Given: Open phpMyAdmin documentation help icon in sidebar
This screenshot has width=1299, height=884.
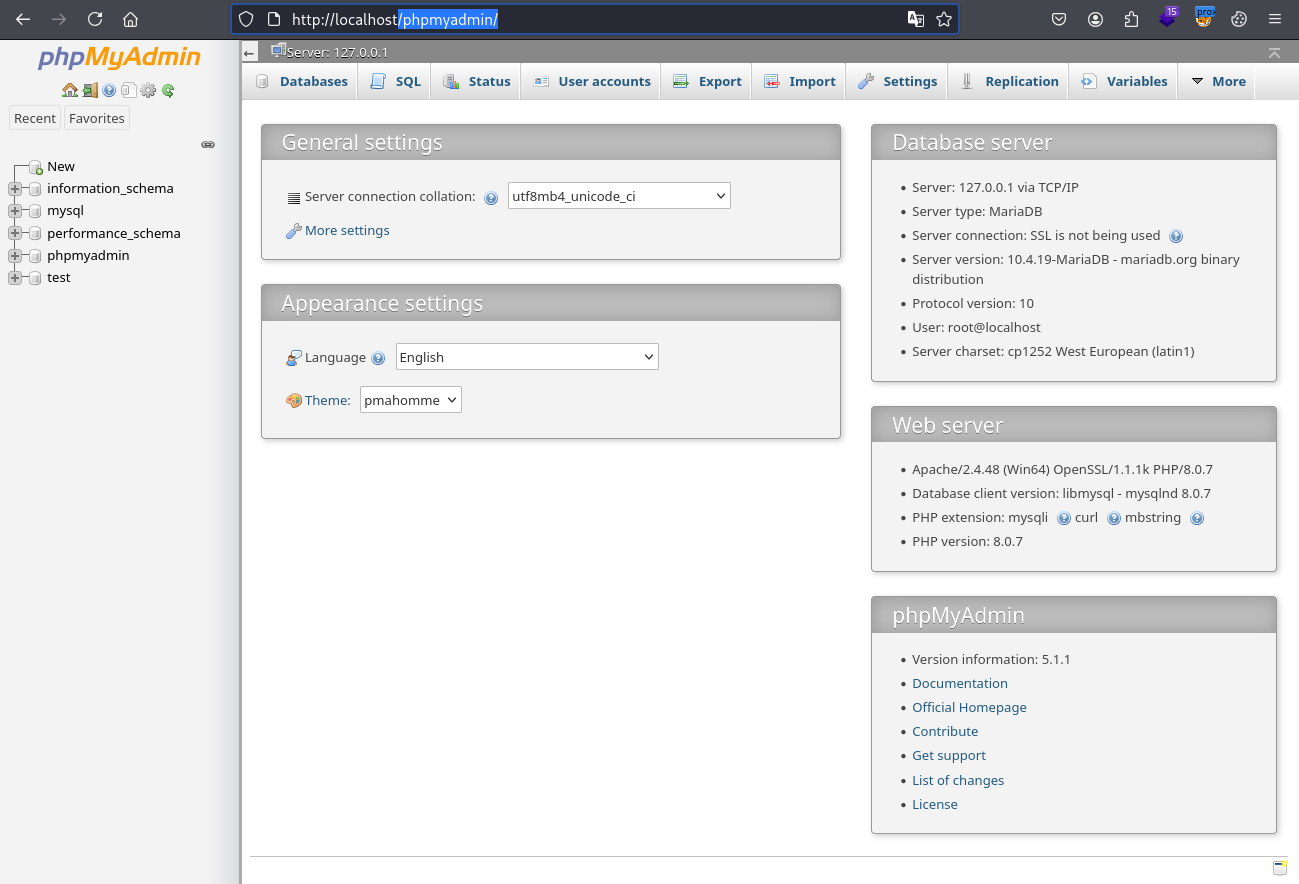Looking at the screenshot, I should pyautogui.click(x=109, y=90).
